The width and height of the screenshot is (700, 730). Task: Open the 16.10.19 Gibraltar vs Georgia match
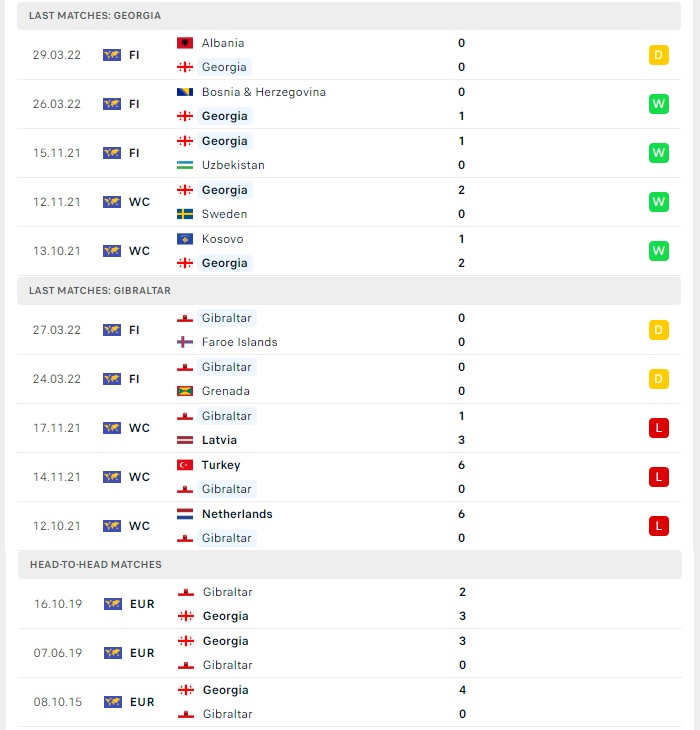(350, 604)
